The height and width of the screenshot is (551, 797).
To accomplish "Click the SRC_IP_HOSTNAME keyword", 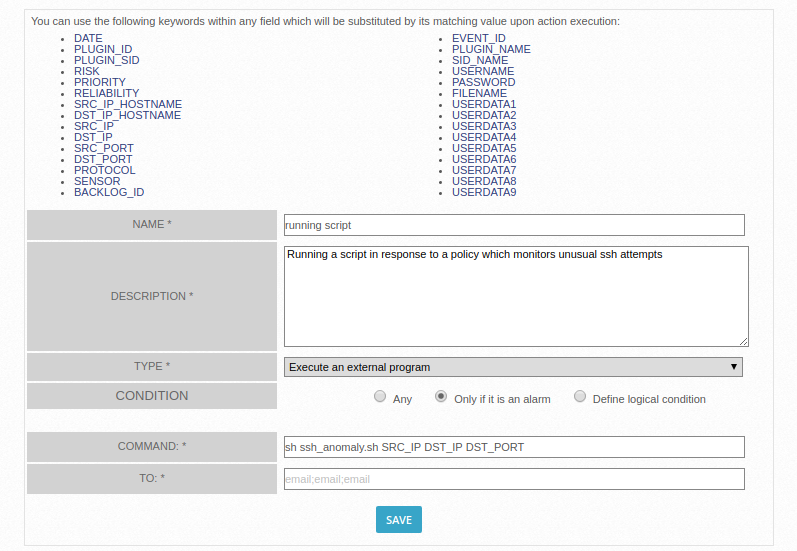I will (x=128, y=104).
